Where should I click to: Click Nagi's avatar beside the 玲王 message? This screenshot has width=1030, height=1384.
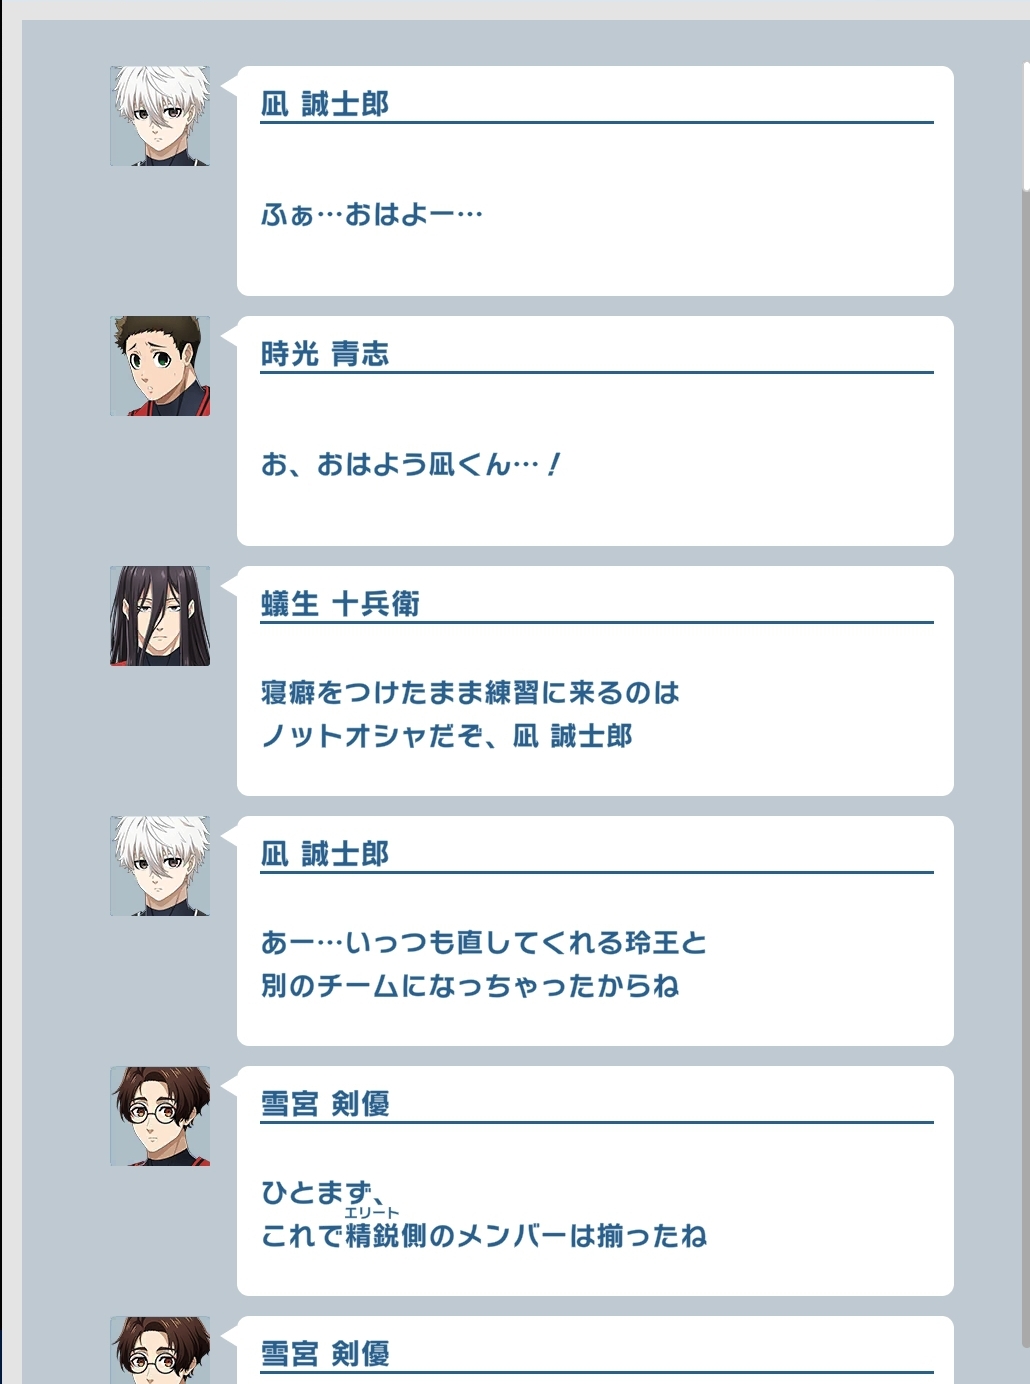coord(160,866)
